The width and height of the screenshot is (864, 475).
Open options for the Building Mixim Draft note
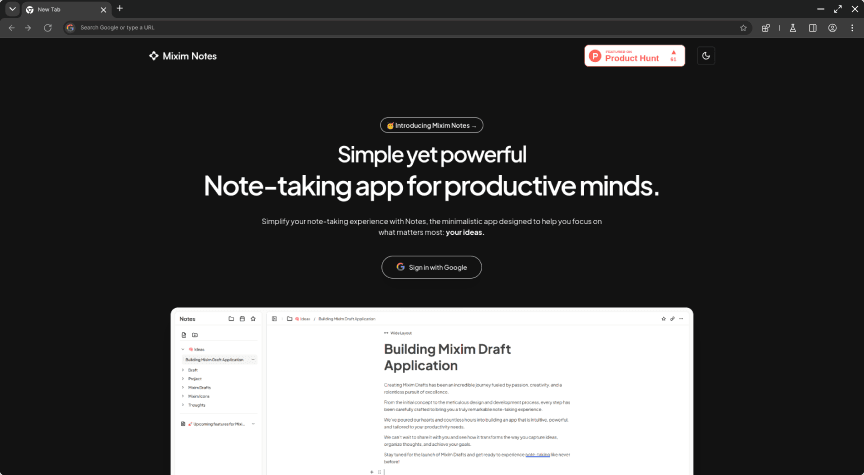253,359
